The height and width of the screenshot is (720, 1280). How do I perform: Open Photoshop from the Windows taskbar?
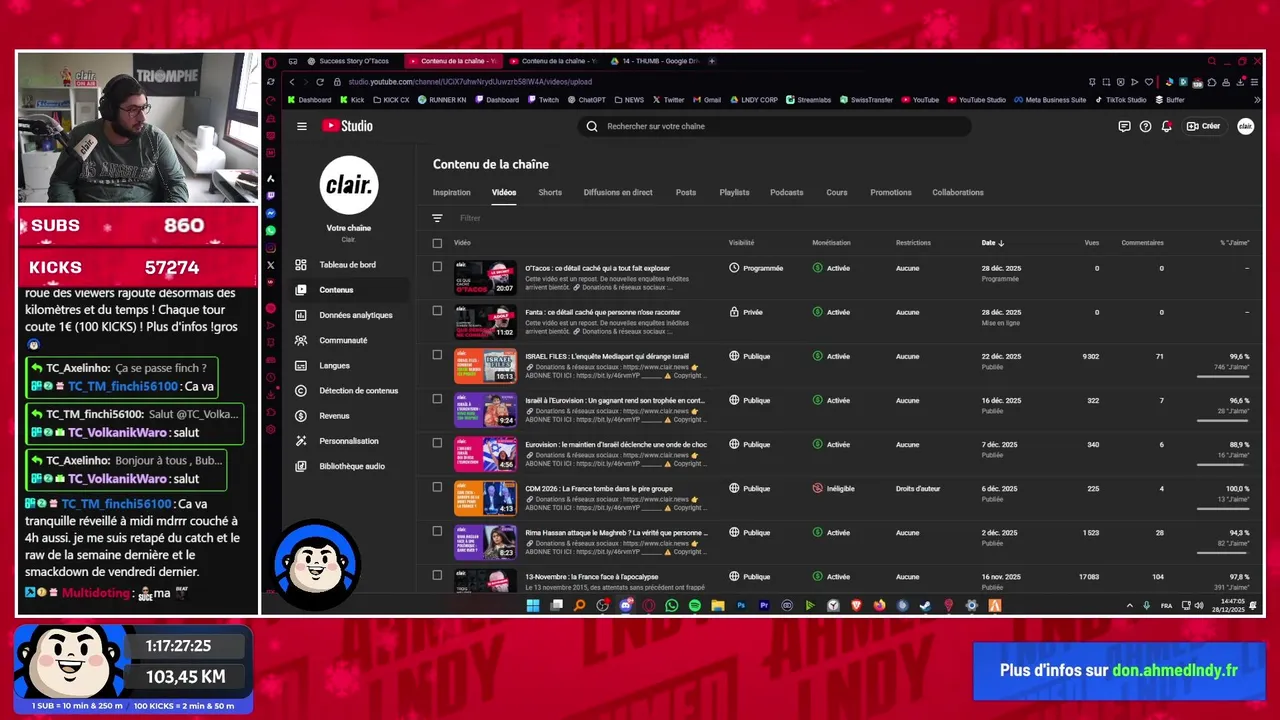tap(741, 605)
